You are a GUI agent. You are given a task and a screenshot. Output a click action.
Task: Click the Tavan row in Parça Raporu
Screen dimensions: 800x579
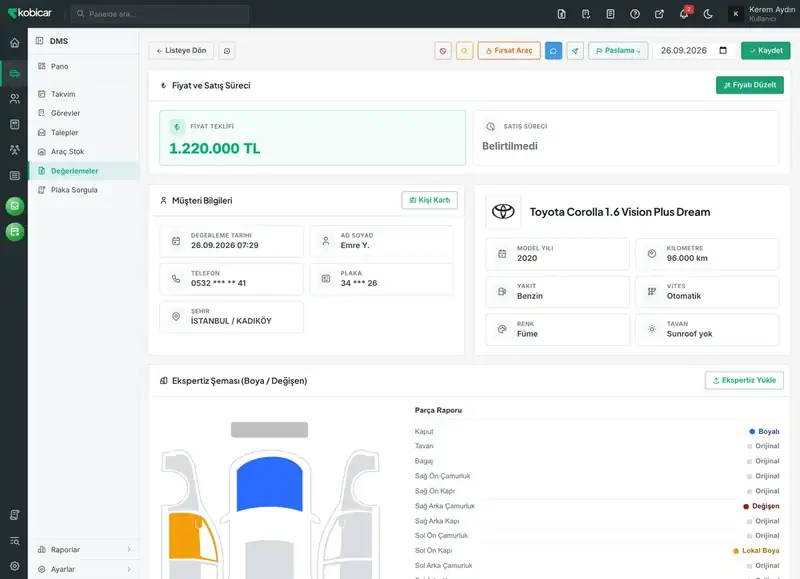pyautogui.click(x=597, y=446)
